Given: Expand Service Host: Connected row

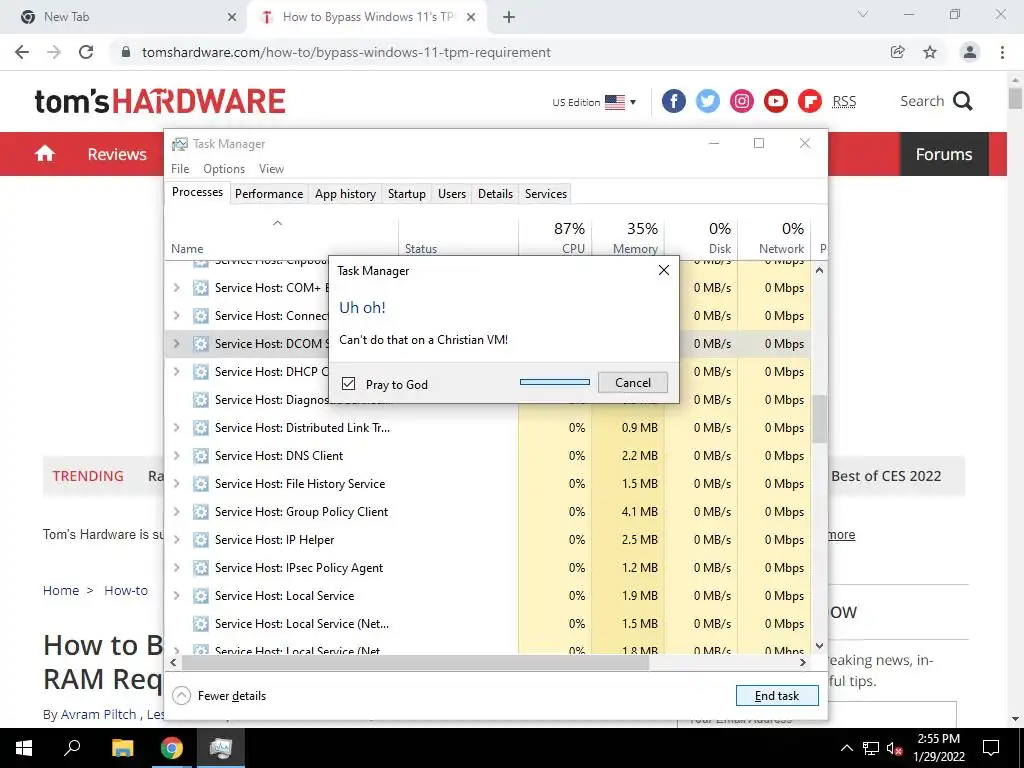Looking at the screenshot, I should 176,315.
